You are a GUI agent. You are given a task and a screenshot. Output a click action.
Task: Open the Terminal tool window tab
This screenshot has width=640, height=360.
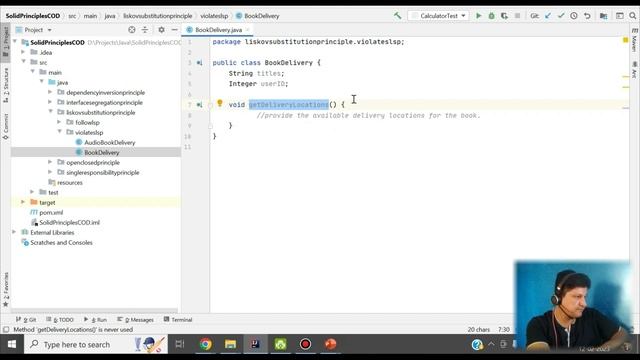tap(178, 320)
